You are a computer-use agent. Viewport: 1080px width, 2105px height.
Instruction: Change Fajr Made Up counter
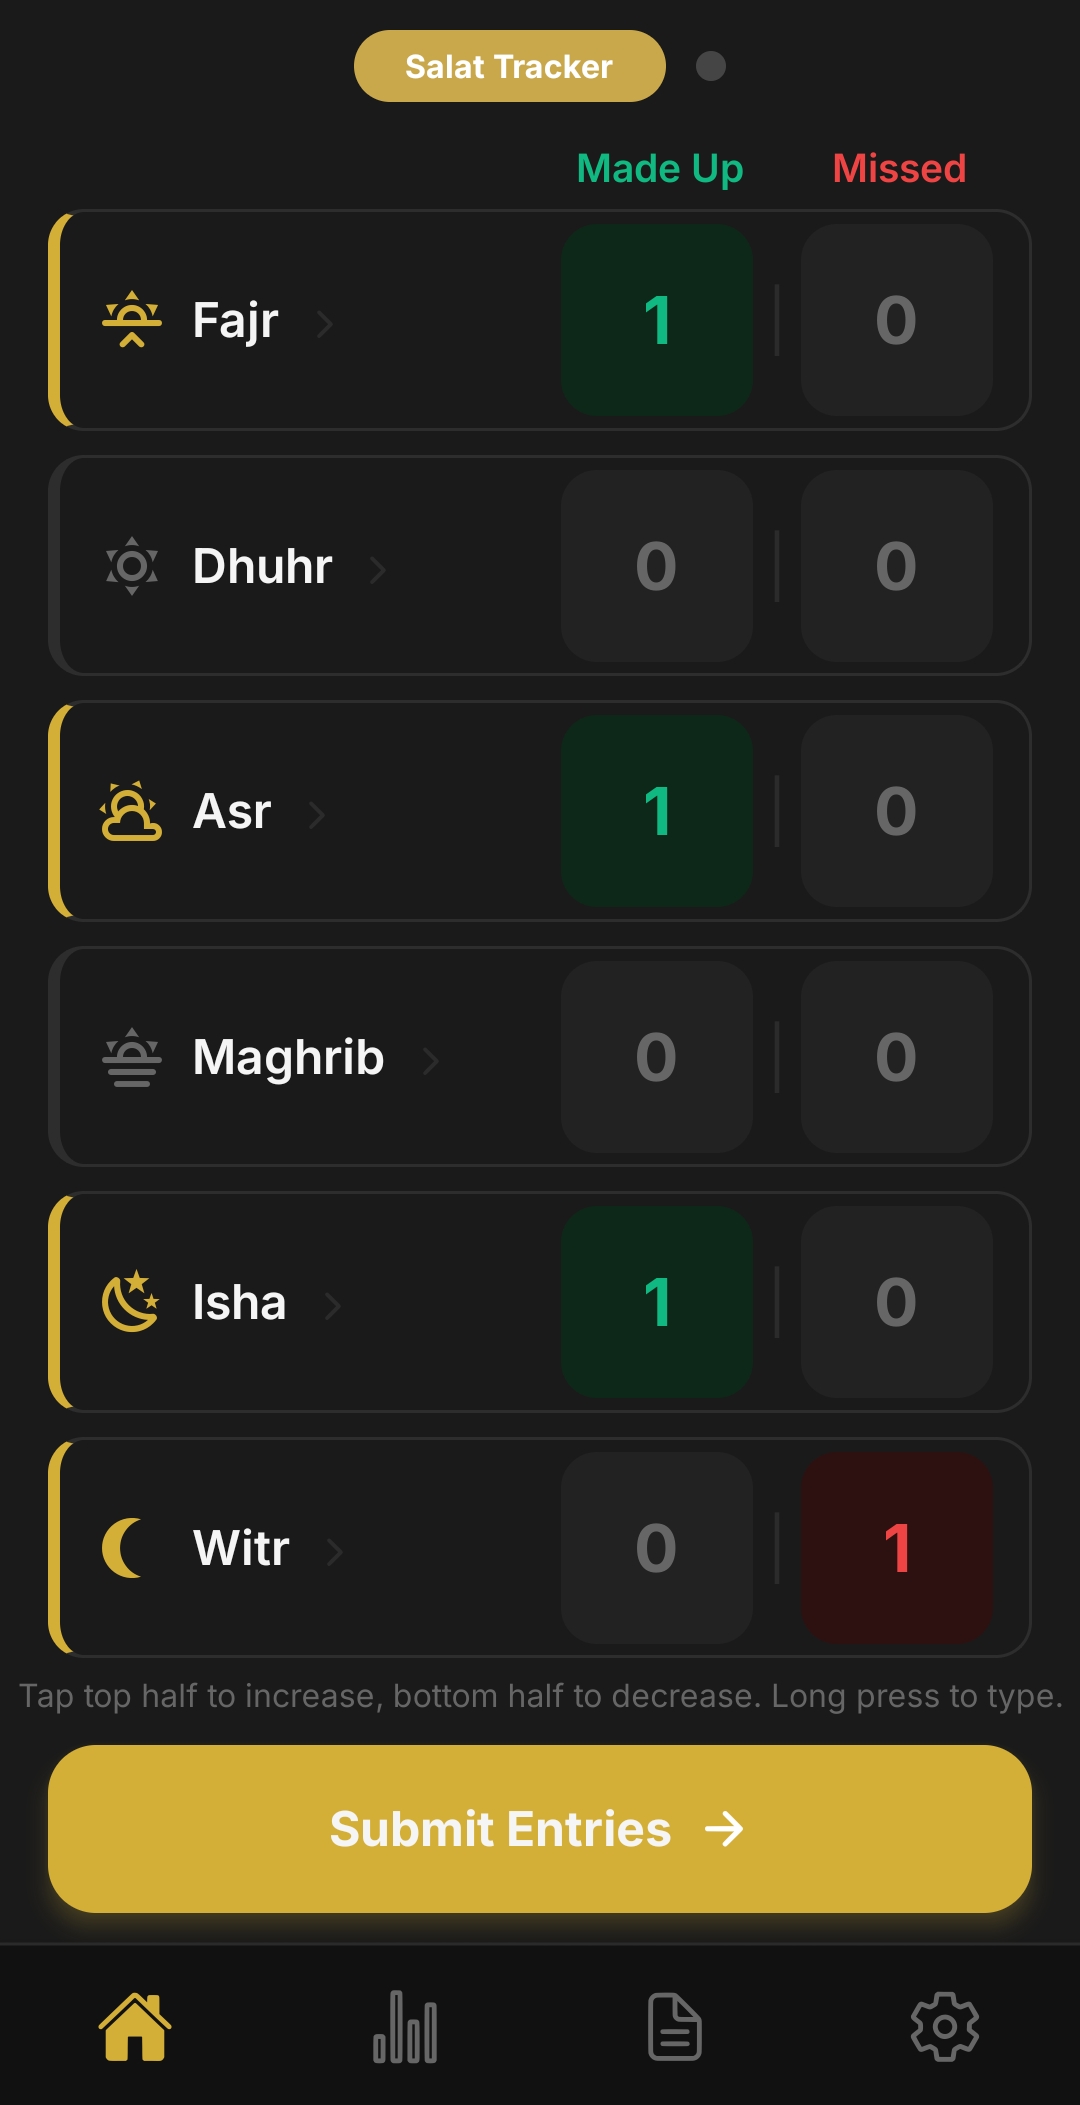(657, 320)
